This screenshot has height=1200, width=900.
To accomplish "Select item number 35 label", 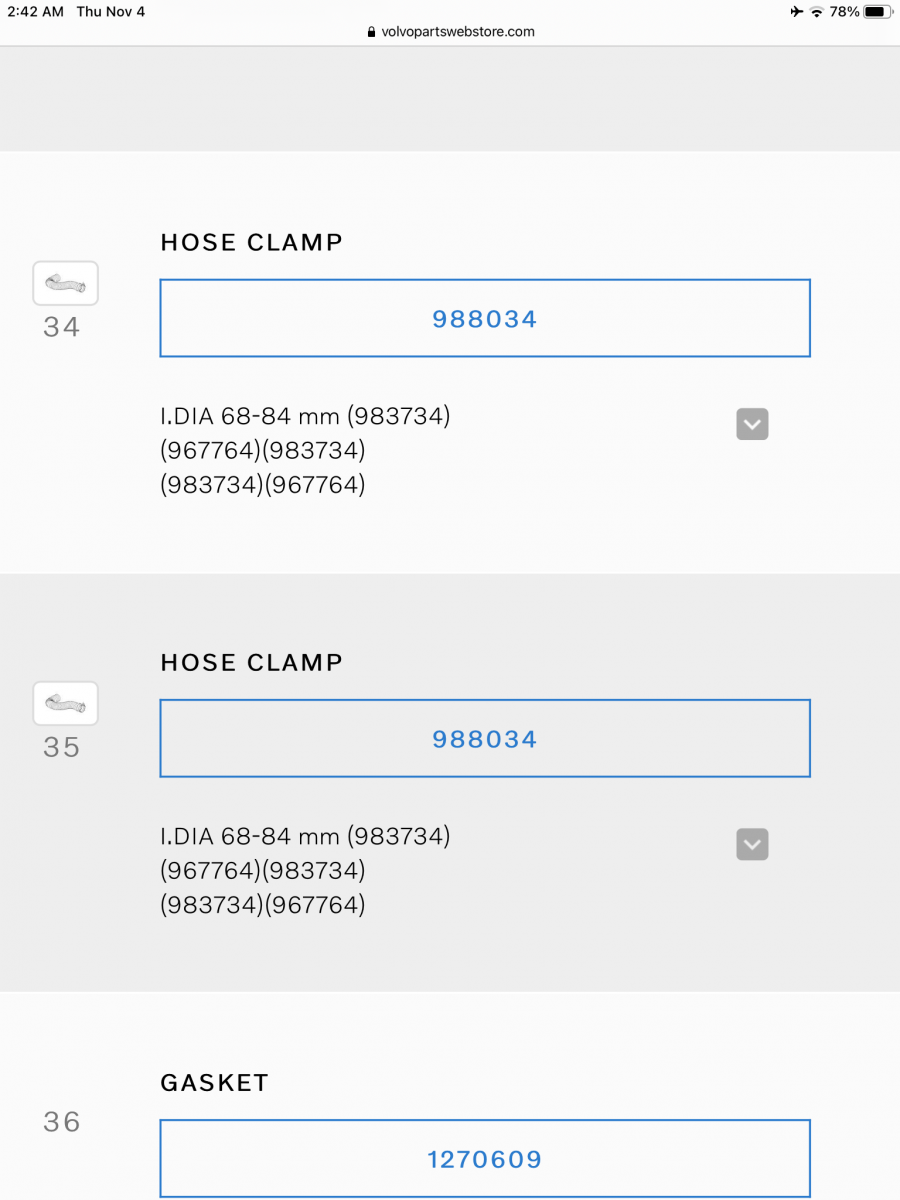I will tap(61, 747).
